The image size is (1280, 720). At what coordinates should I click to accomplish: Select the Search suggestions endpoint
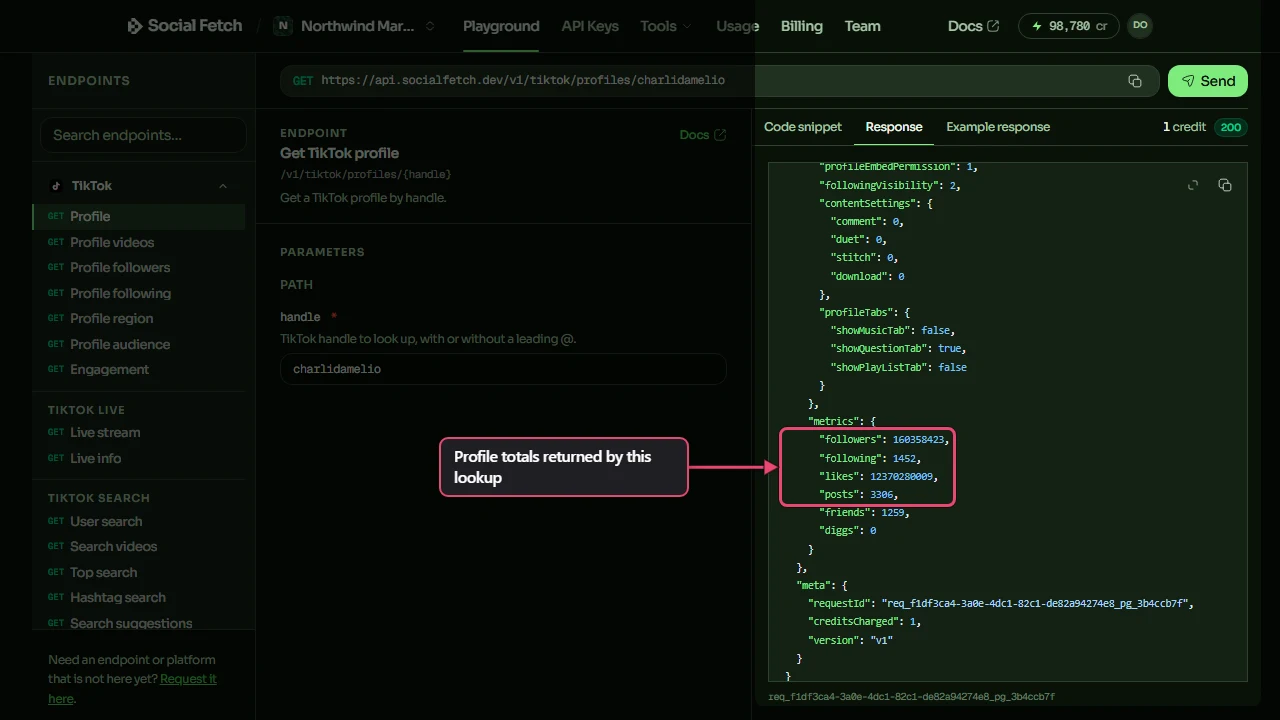click(x=139, y=623)
